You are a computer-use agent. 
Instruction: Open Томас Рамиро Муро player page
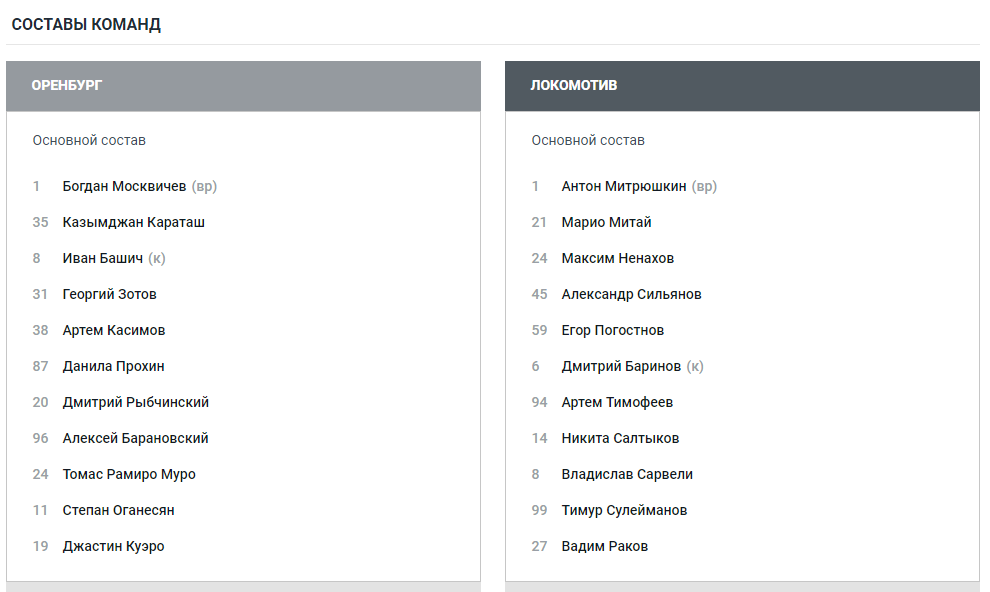pos(129,474)
